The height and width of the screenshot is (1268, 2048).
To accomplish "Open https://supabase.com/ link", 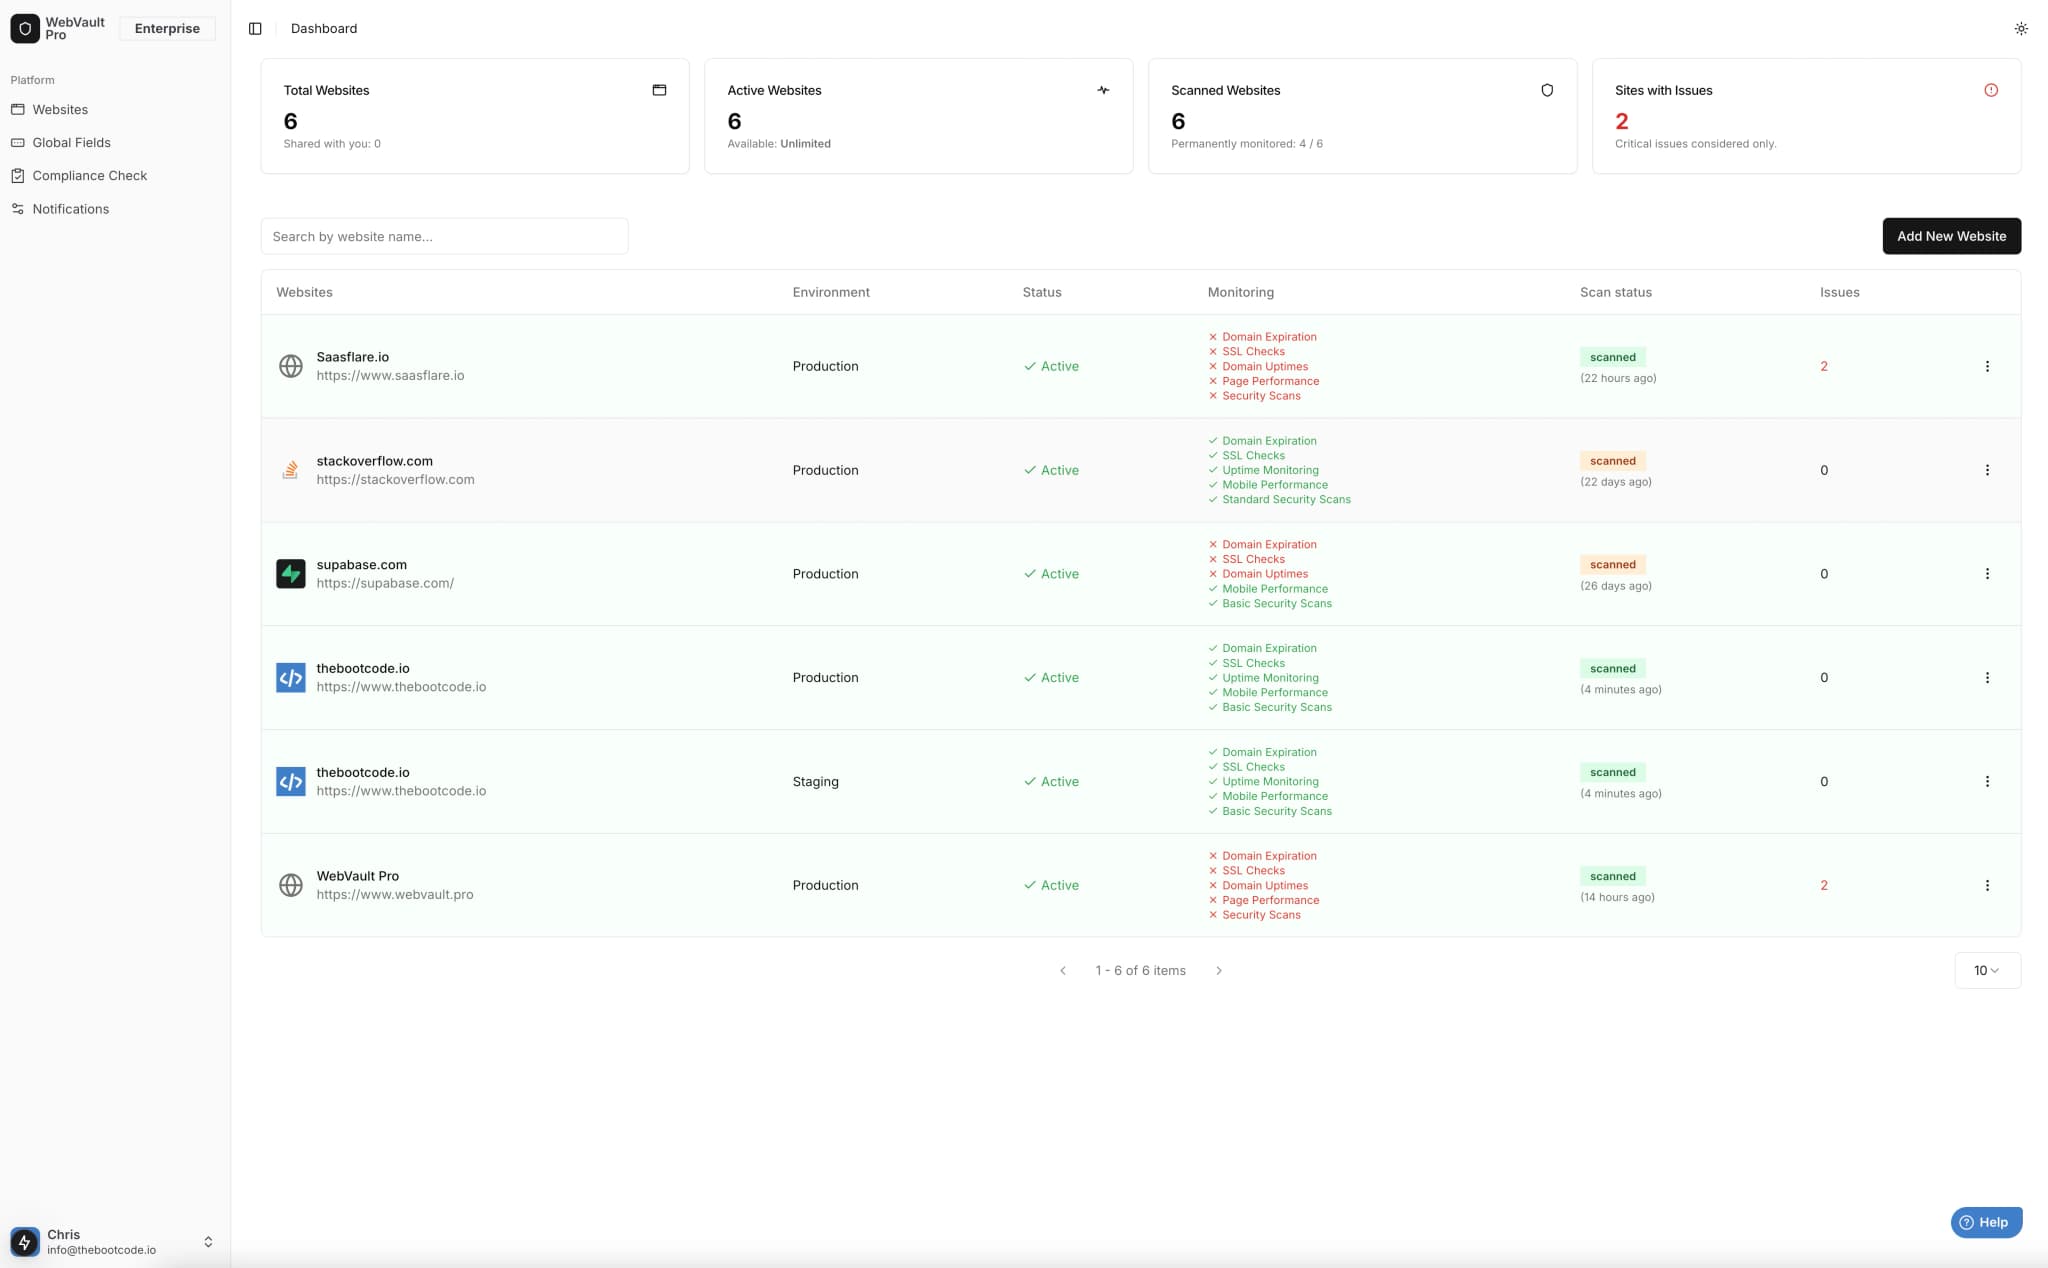I will [385, 584].
